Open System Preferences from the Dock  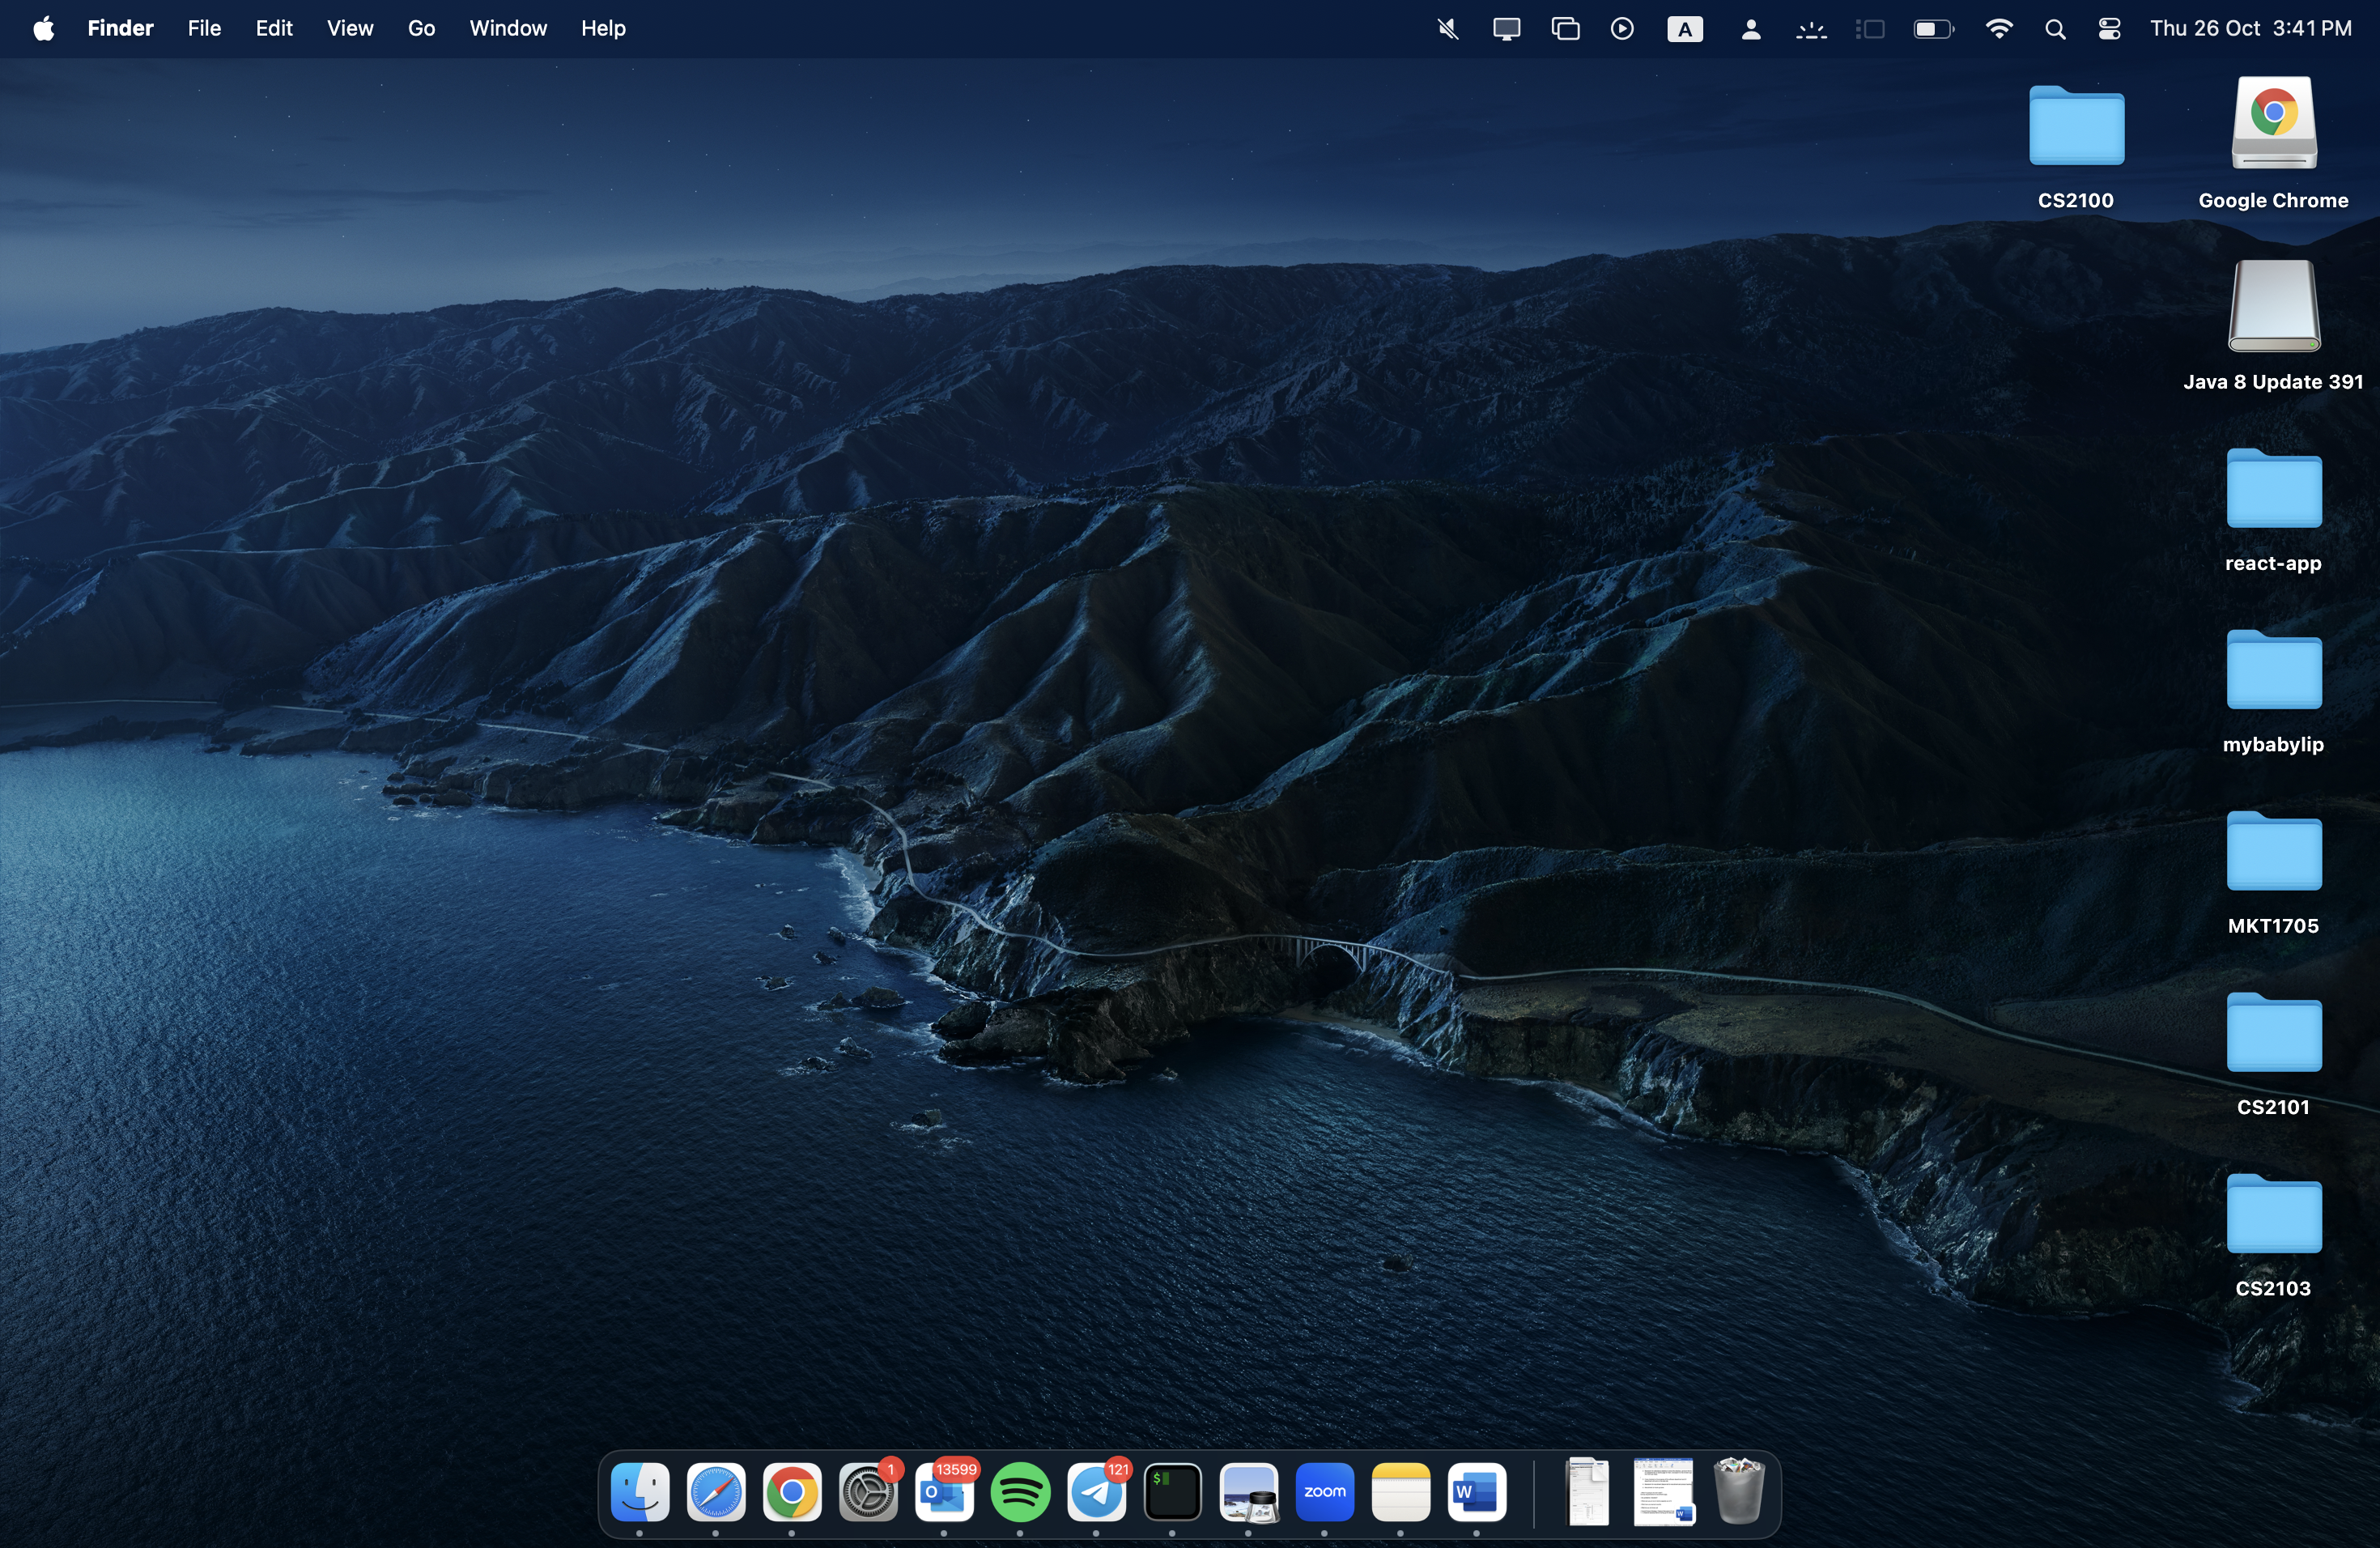tap(868, 1493)
